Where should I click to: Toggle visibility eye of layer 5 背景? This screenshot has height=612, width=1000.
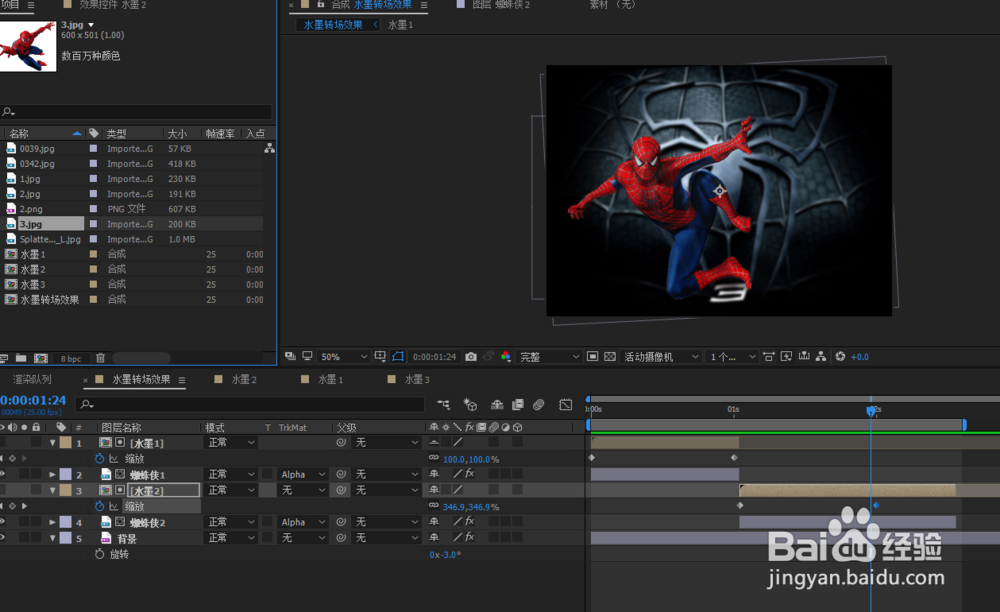[x=3, y=538]
